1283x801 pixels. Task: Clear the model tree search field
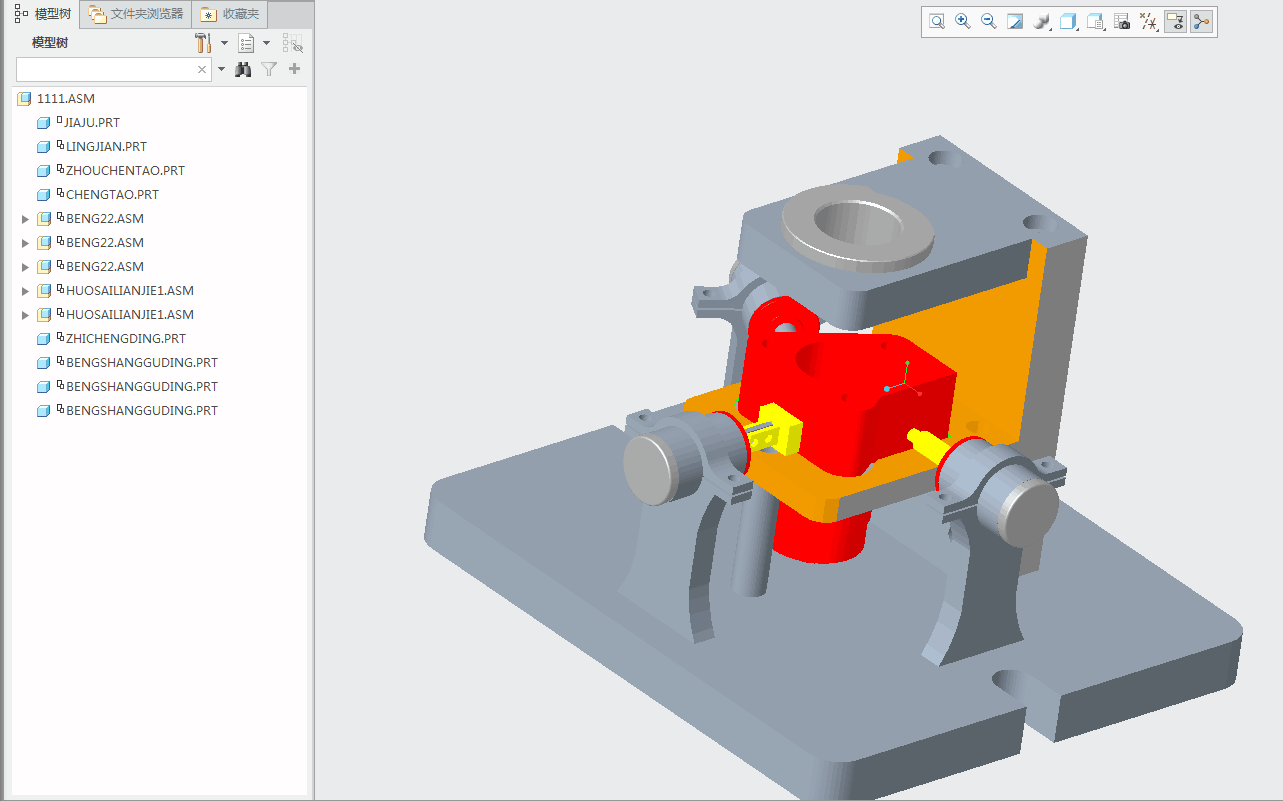click(x=202, y=69)
